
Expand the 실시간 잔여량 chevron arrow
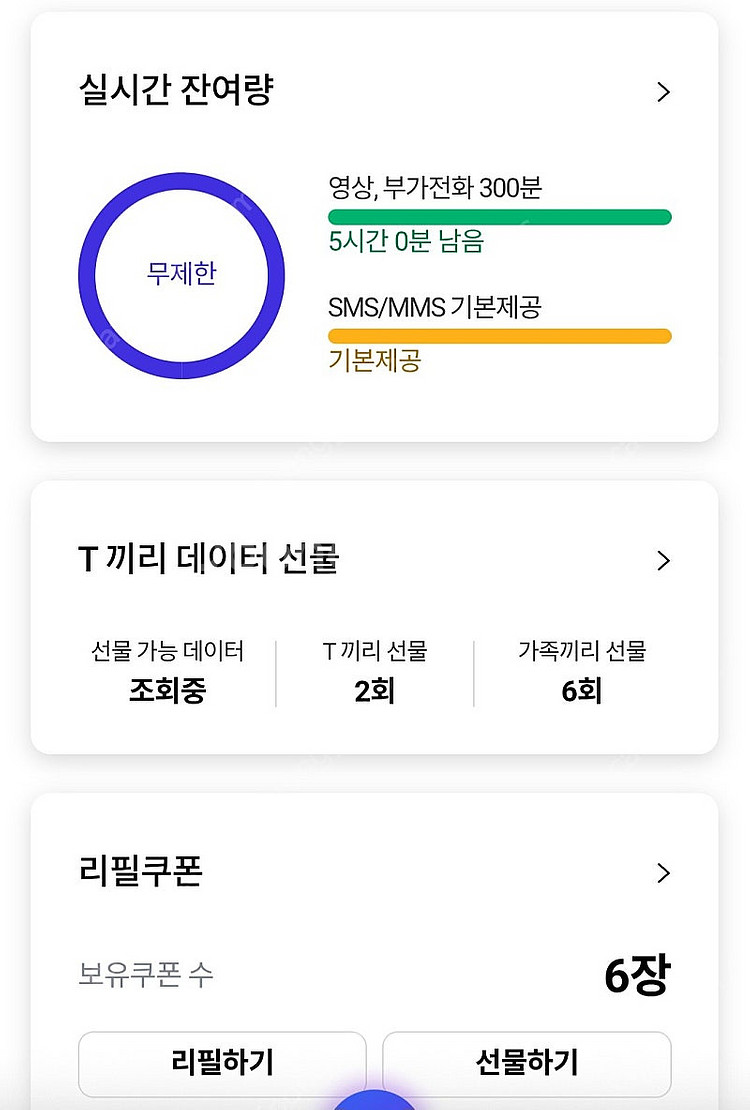point(662,92)
